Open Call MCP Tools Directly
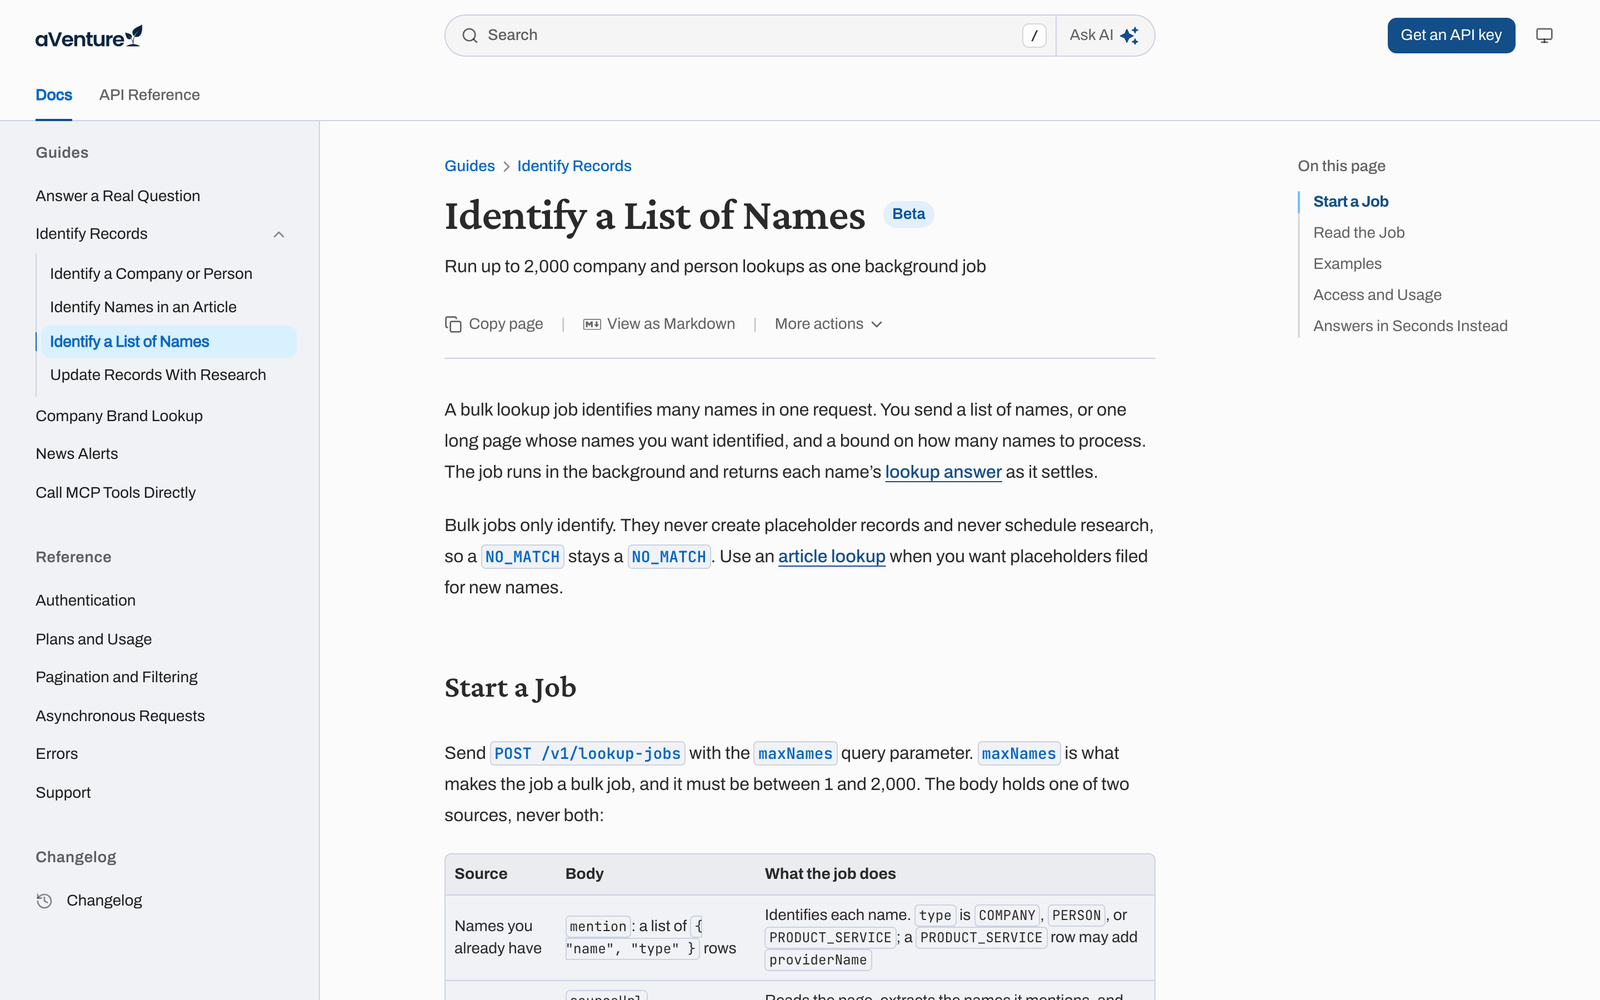The image size is (1600, 1000). pyautogui.click(x=116, y=493)
